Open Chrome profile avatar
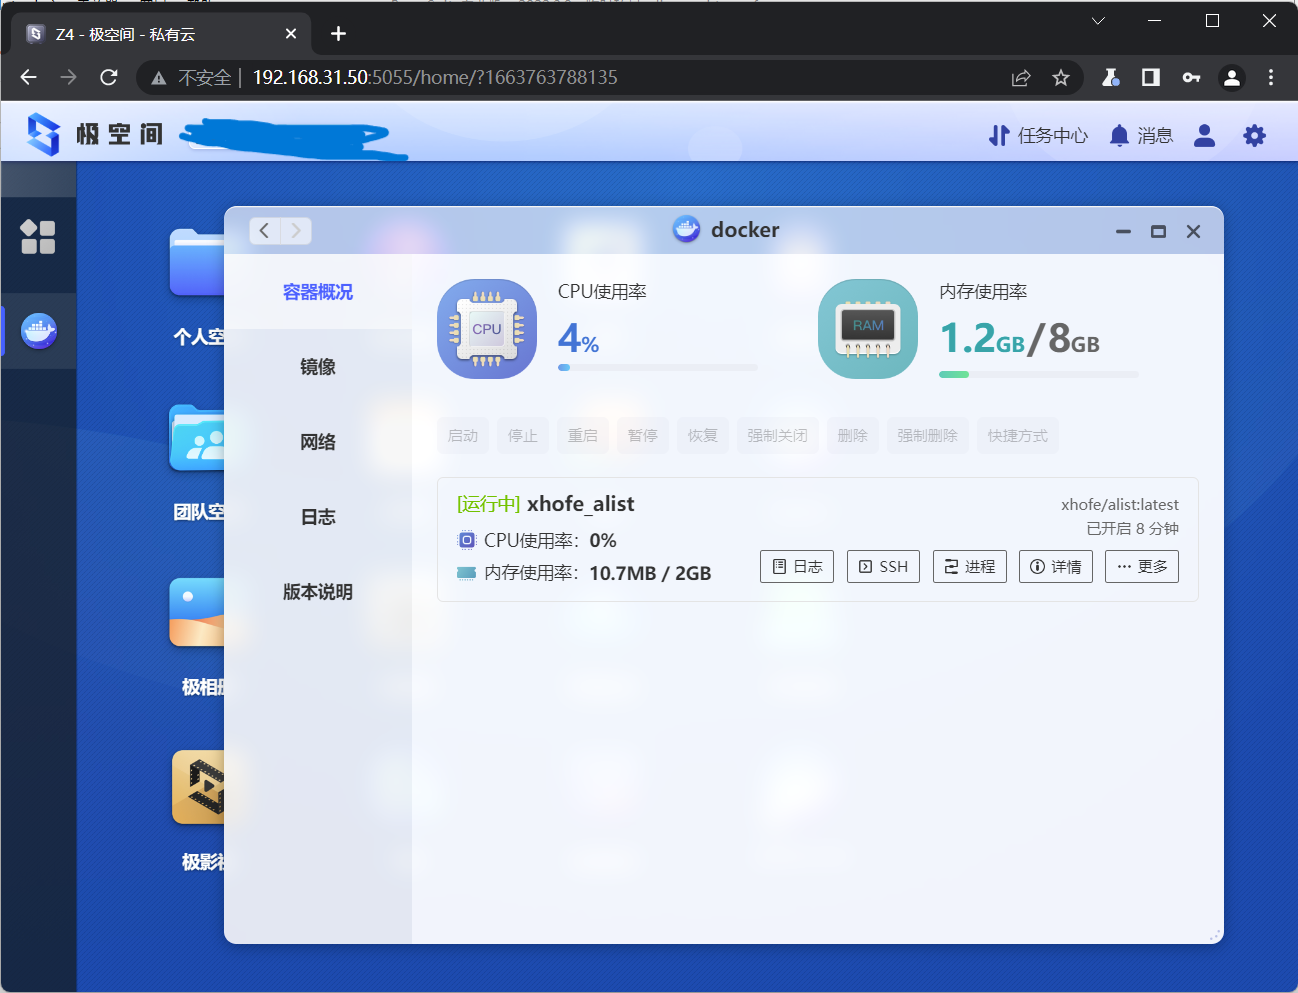Image resolution: width=1298 pixels, height=993 pixels. 1232,77
